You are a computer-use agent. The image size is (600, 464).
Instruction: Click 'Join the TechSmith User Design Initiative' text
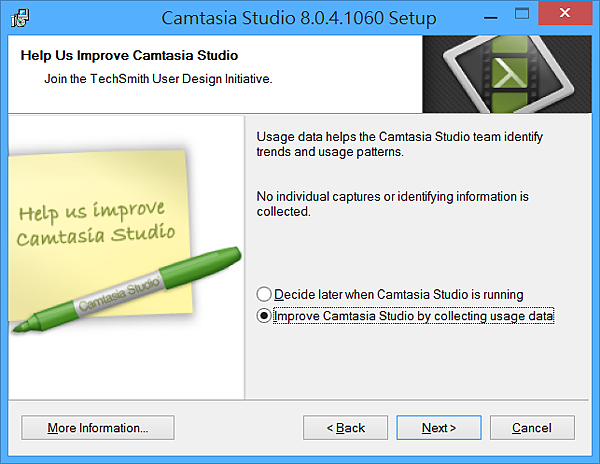tap(158, 79)
